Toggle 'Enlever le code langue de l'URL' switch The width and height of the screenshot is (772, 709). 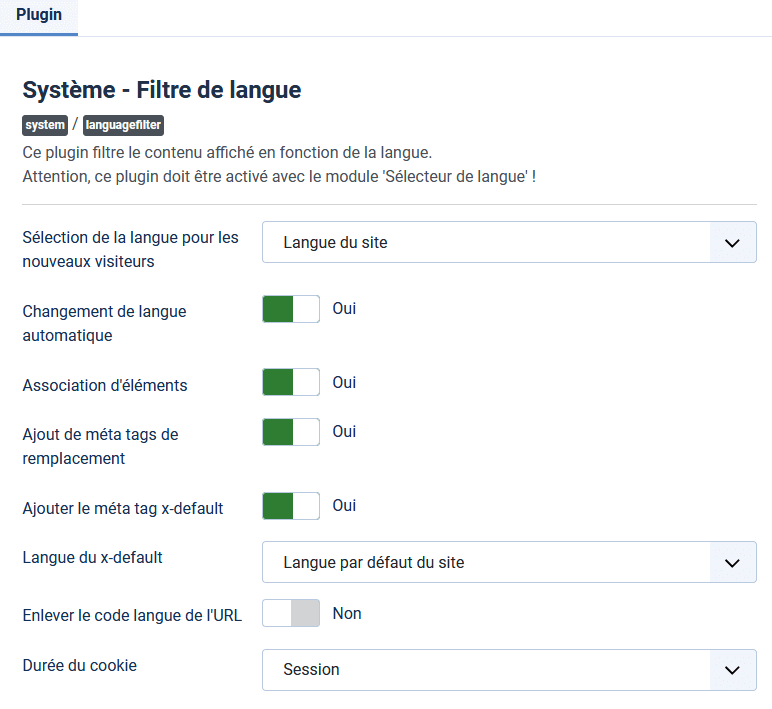point(291,613)
